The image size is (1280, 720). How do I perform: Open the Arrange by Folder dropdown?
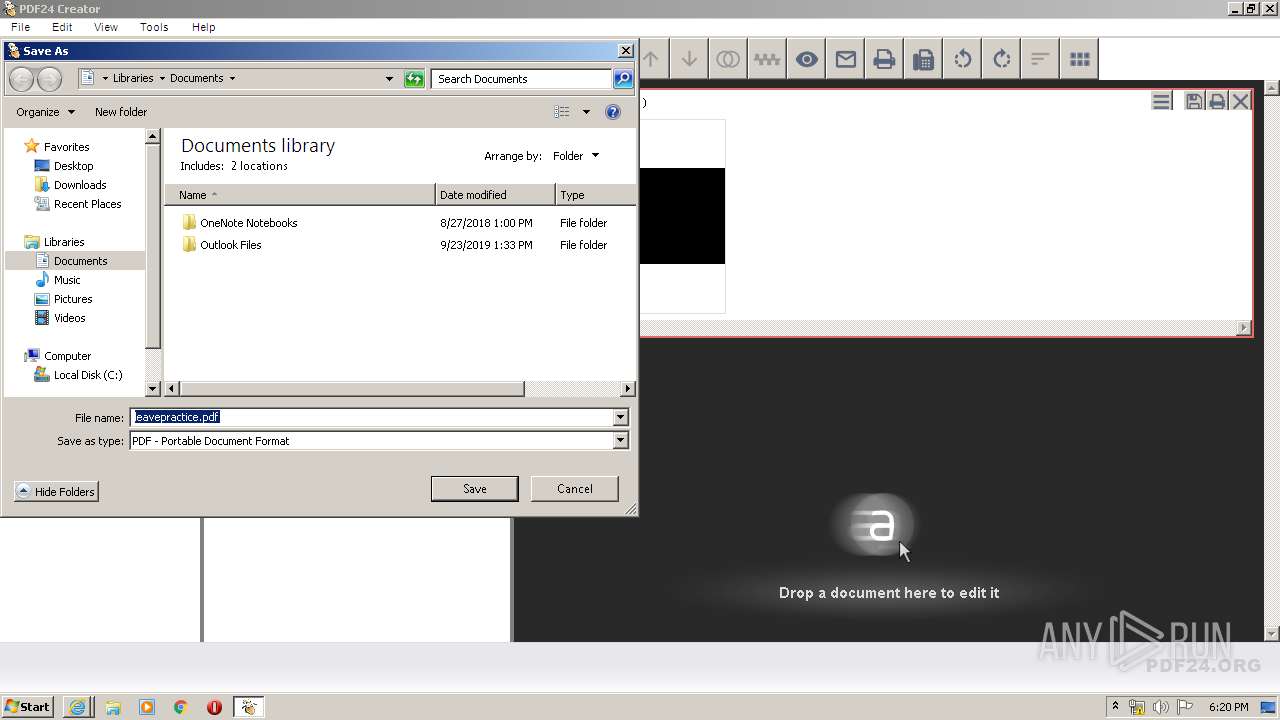click(576, 156)
